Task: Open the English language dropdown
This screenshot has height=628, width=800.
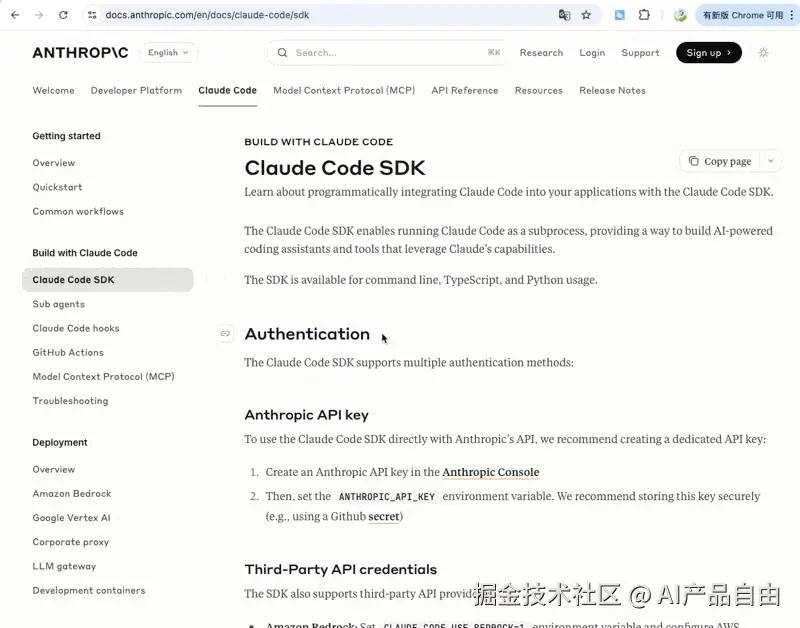Action: point(168,53)
